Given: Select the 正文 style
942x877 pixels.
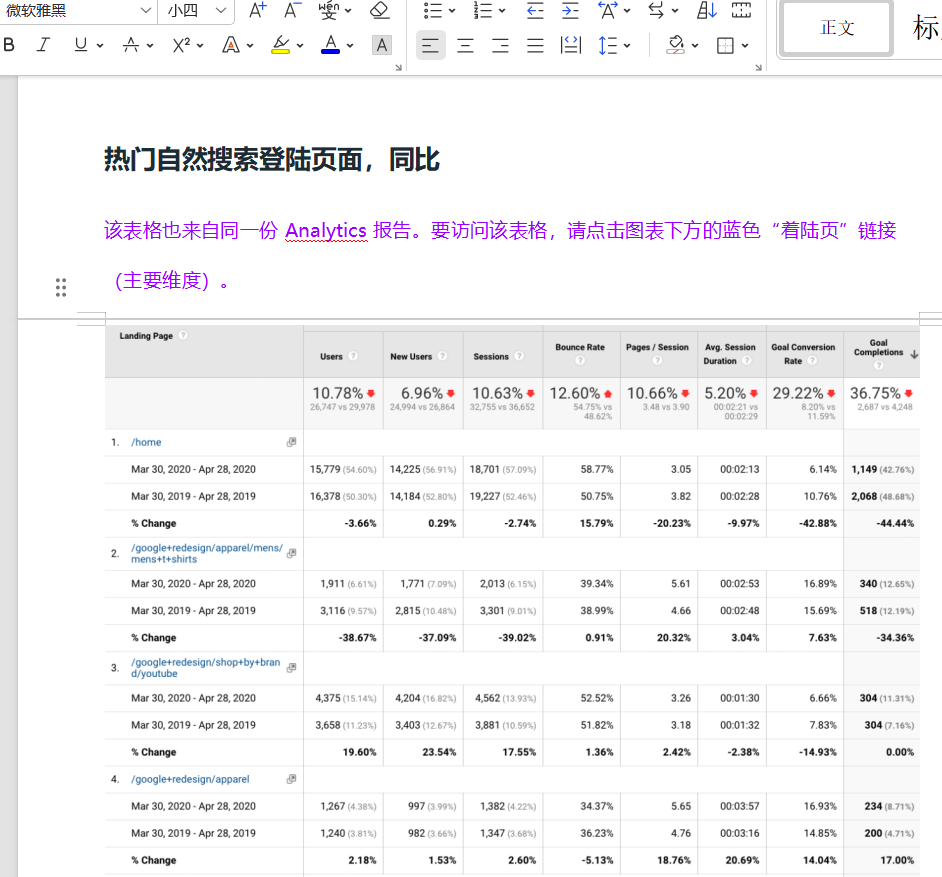Looking at the screenshot, I should [836, 28].
